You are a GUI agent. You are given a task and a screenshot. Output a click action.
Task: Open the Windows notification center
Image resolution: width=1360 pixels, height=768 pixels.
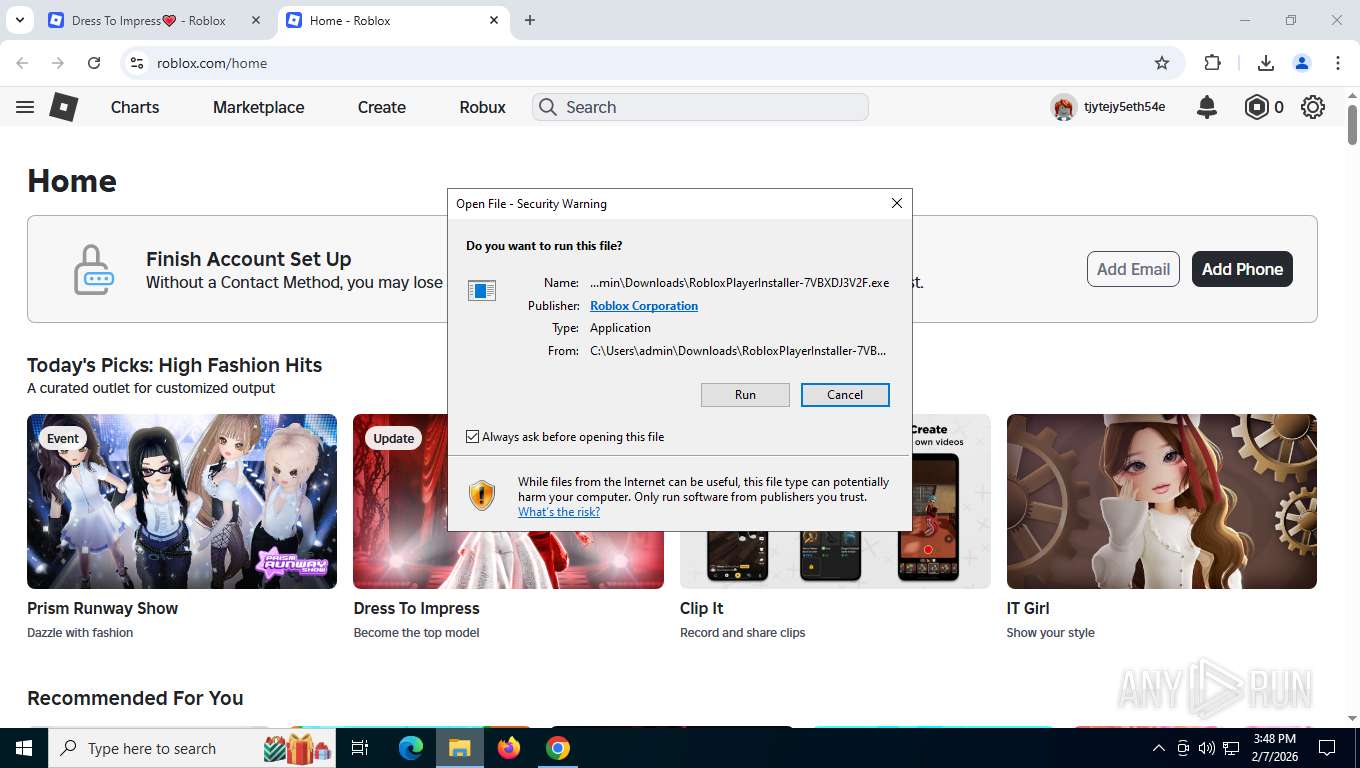point(1327,748)
